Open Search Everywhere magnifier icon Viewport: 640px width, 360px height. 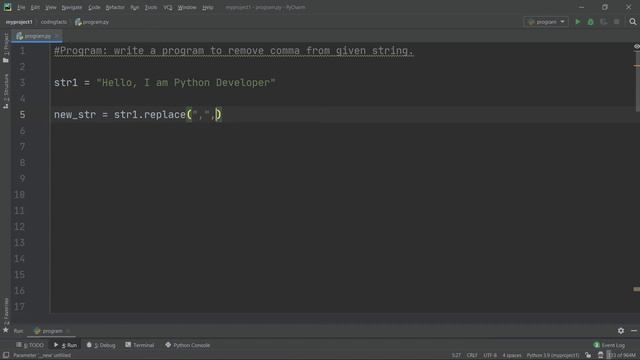633,22
